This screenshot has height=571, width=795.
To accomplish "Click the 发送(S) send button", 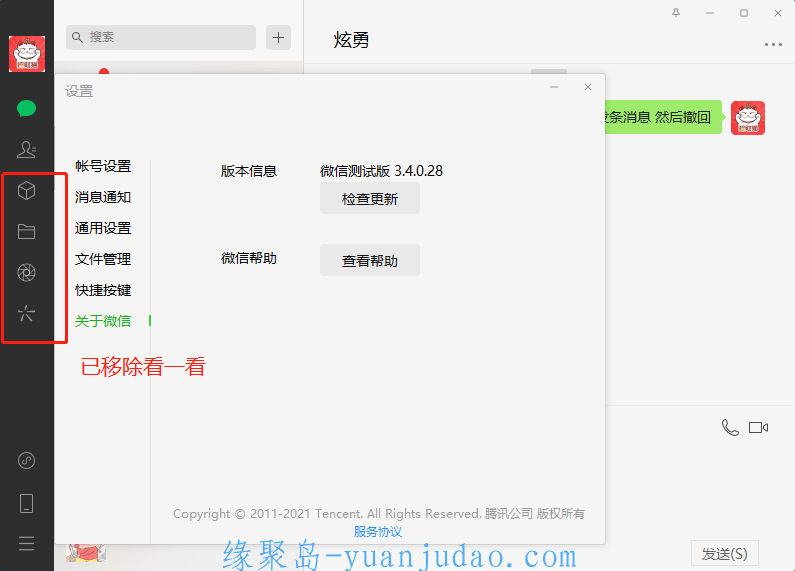I will pos(725,554).
